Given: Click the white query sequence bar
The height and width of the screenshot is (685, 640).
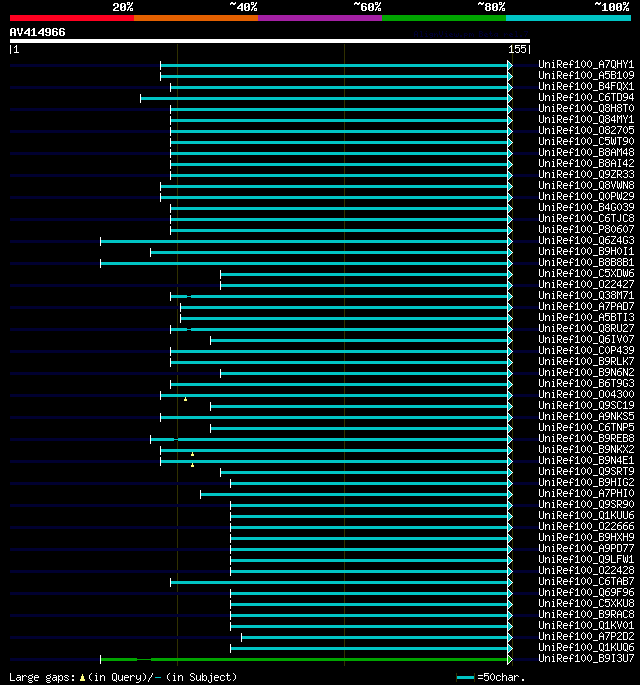Looking at the screenshot, I should [x=270, y=41].
